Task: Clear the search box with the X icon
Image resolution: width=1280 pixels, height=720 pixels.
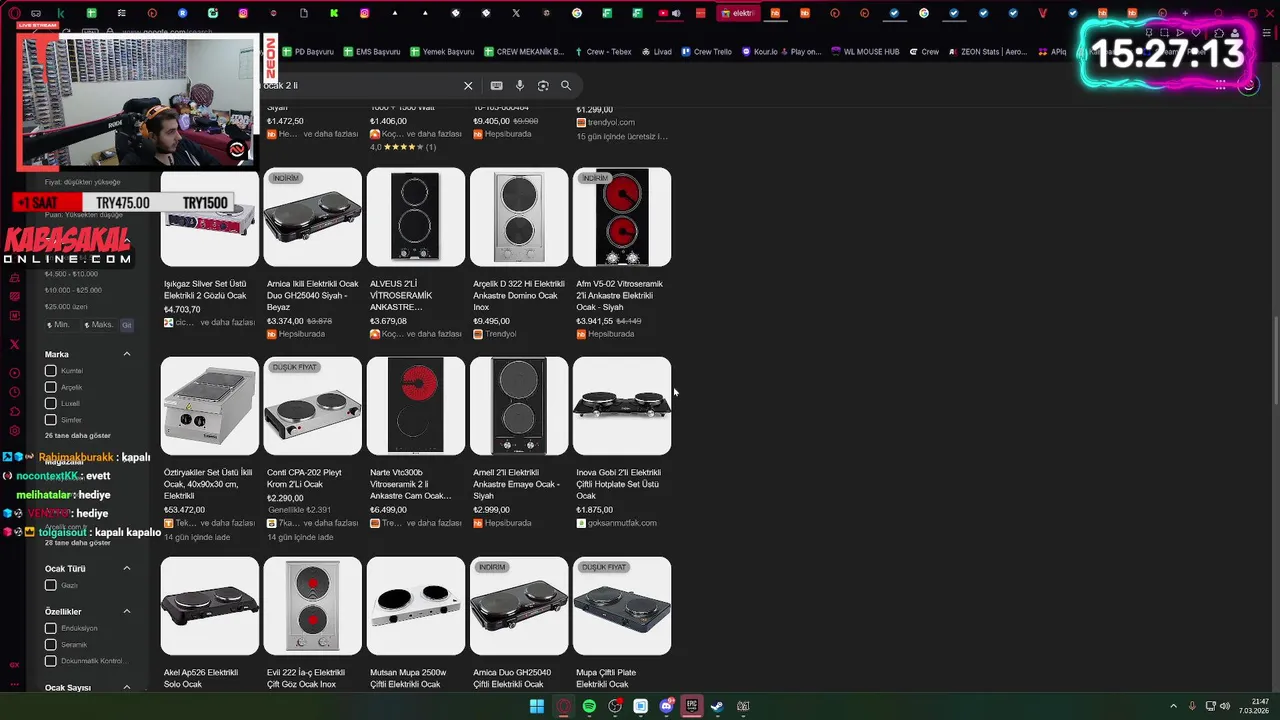Action: (468, 86)
